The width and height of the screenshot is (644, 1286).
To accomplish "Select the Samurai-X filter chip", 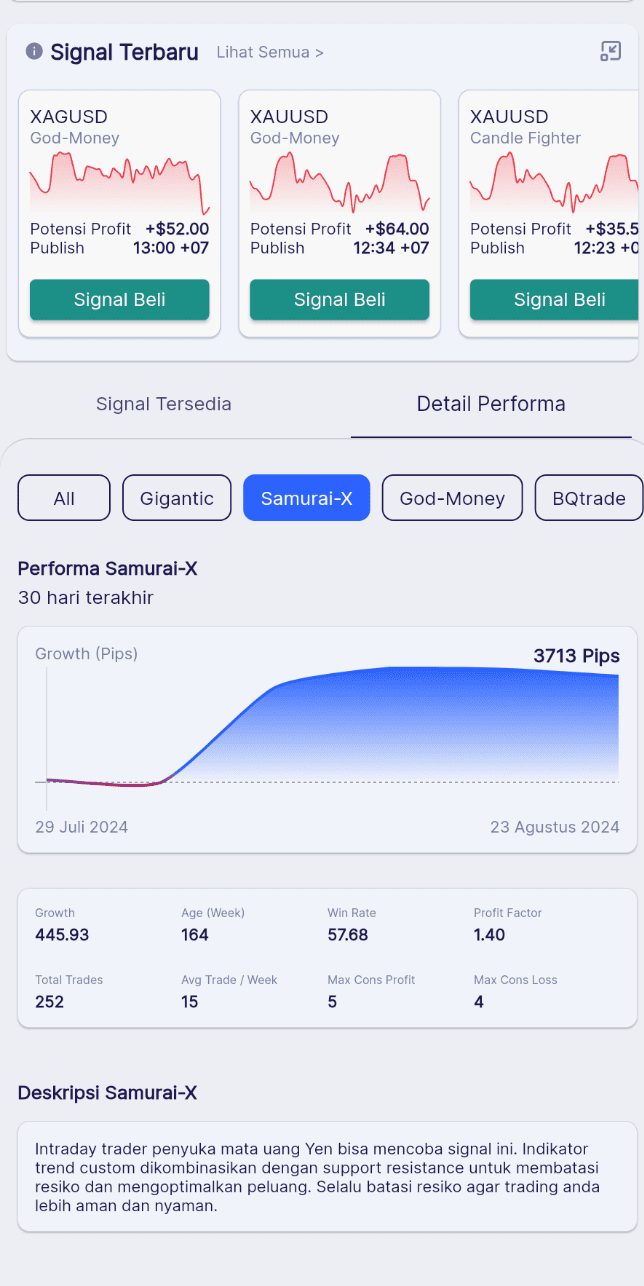I will click(307, 498).
